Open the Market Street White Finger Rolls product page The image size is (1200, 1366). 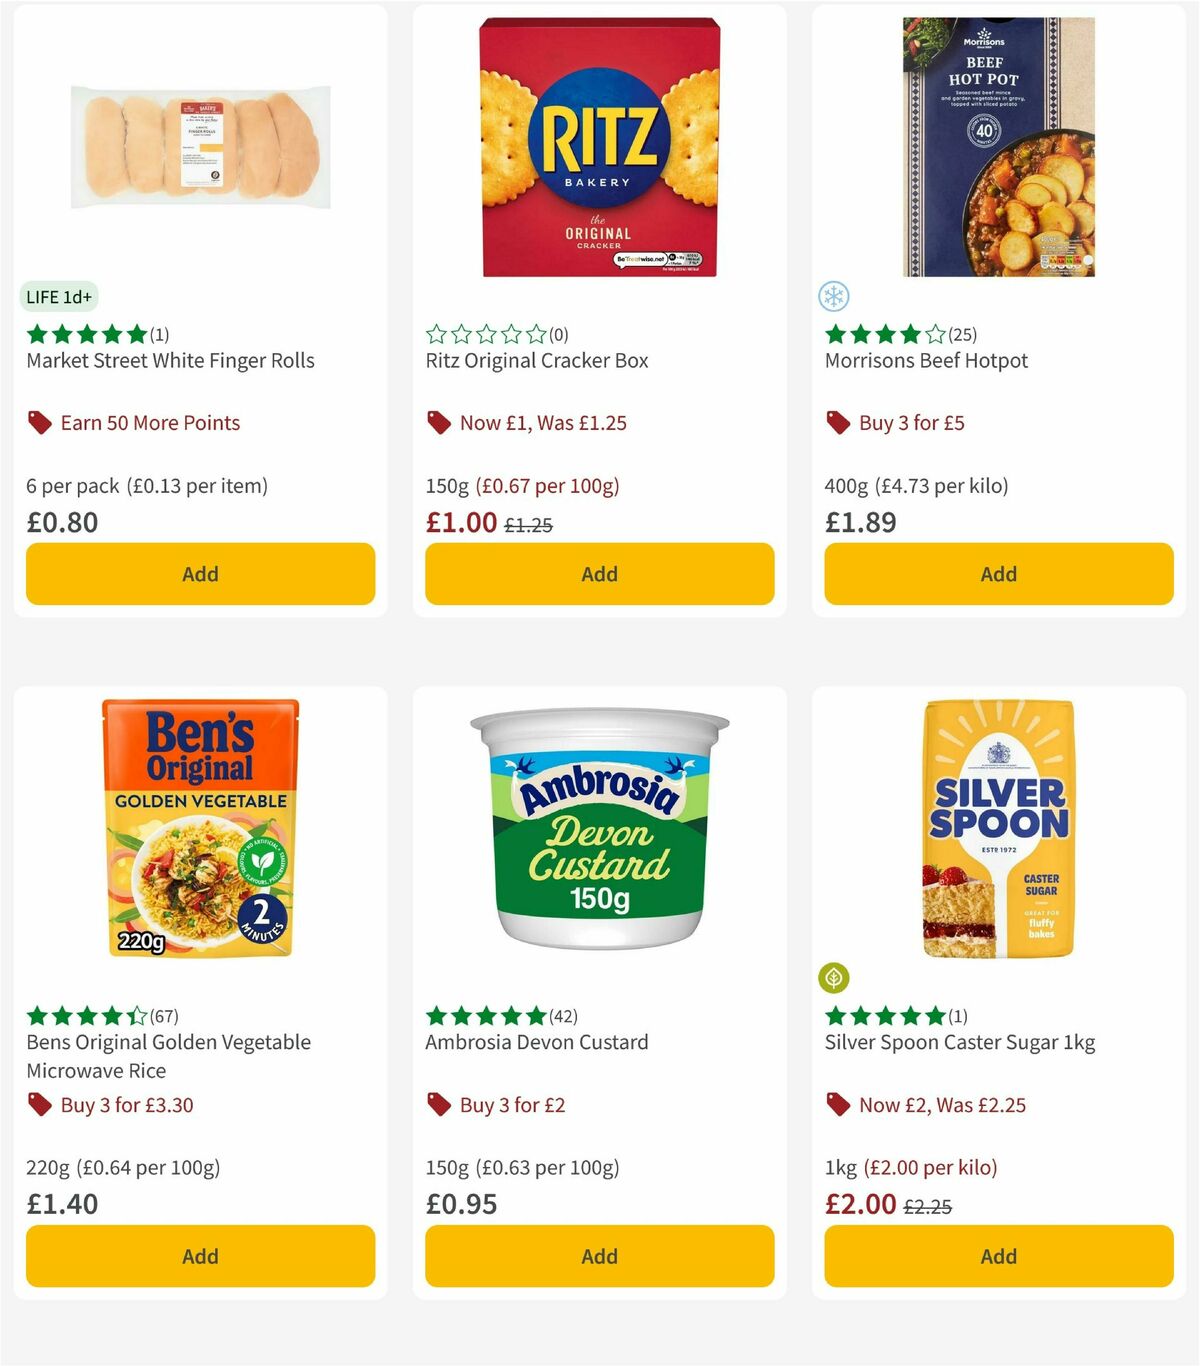coord(169,360)
